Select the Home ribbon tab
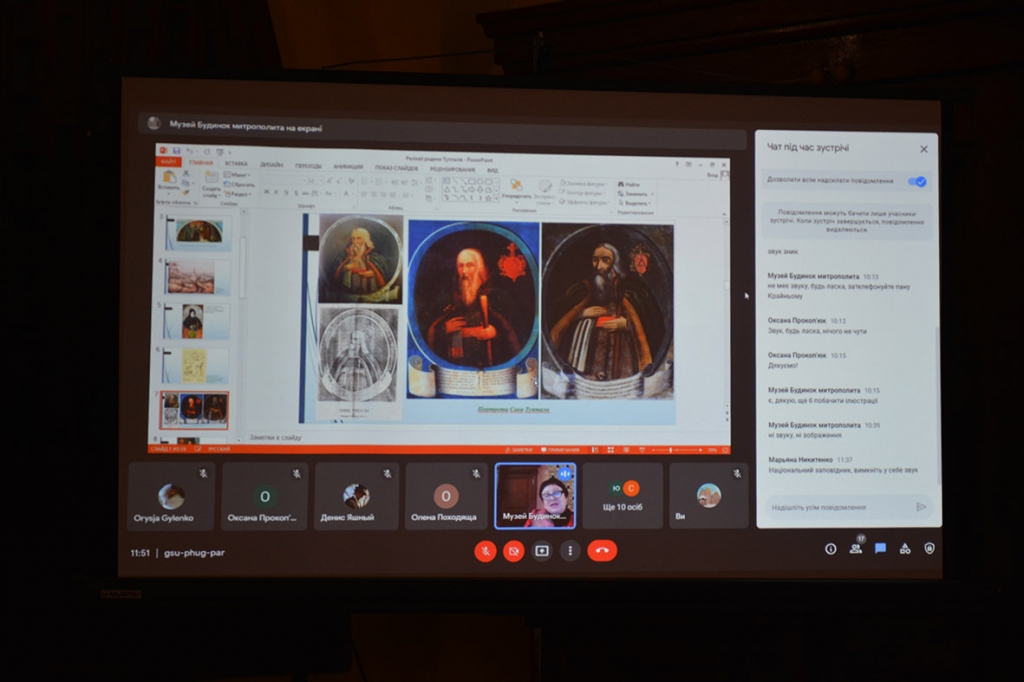The width and height of the screenshot is (1024, 682). point(201,163)
